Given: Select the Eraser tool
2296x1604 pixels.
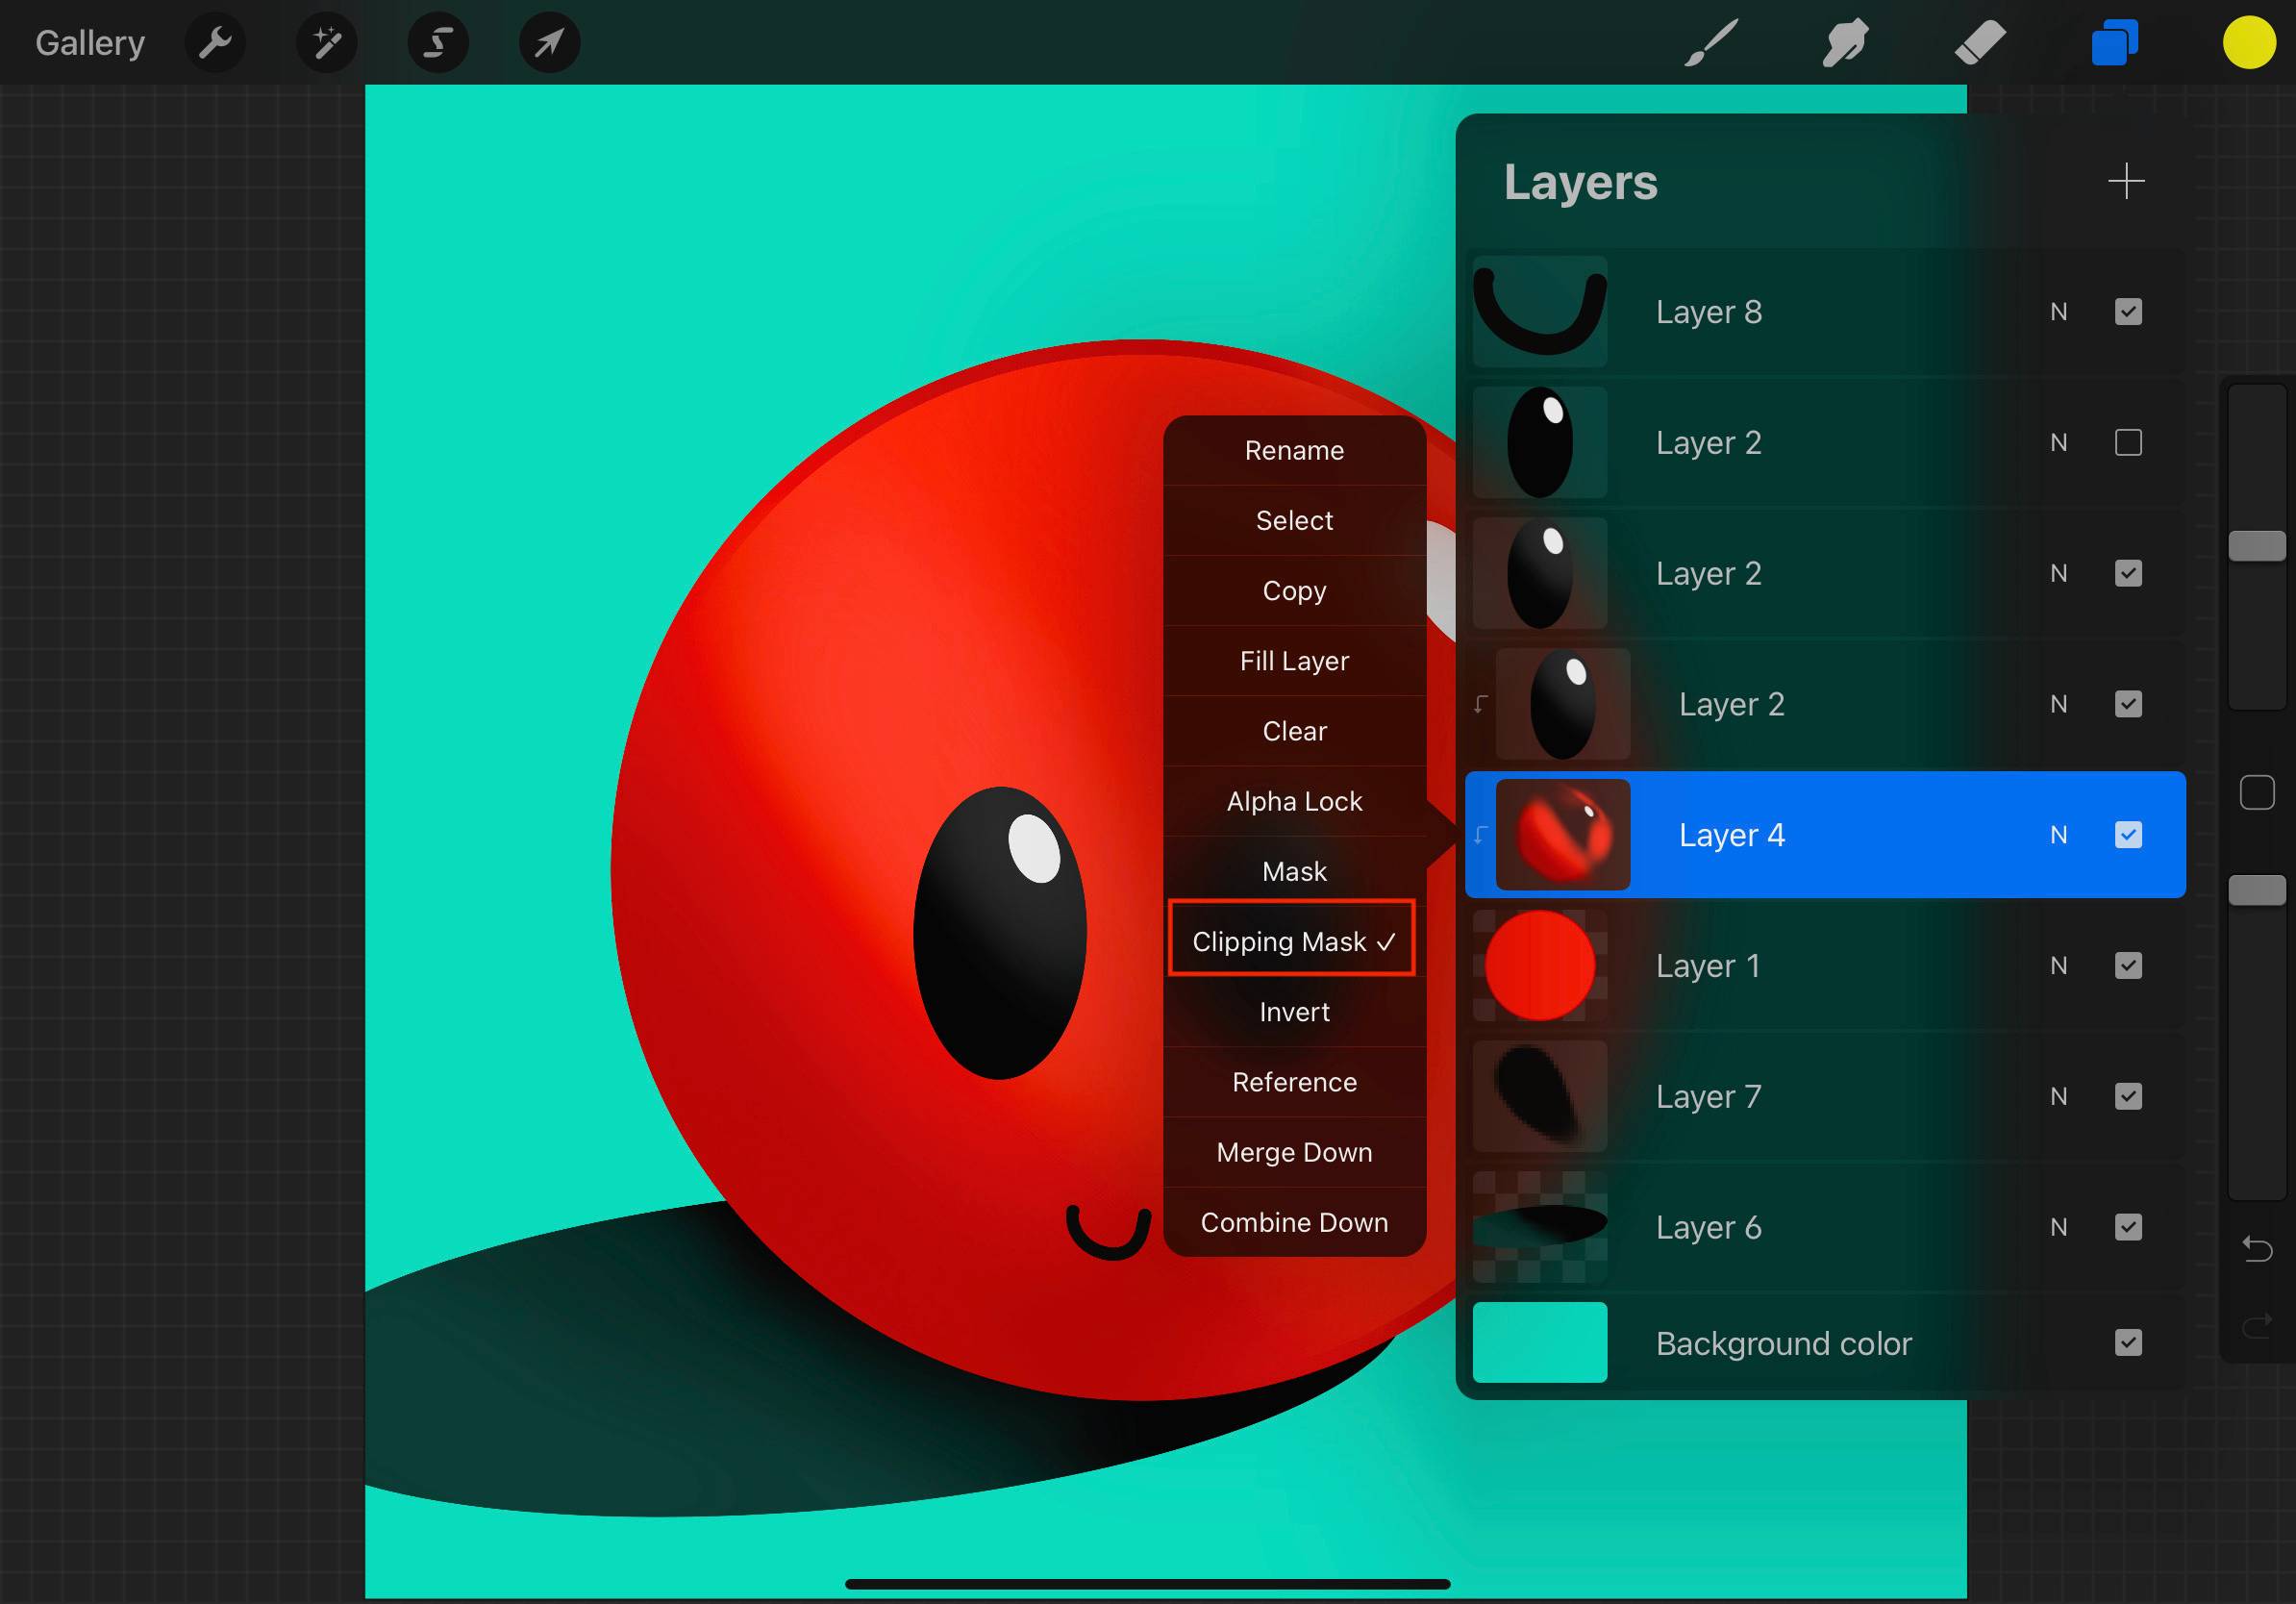Looking at the screenshot, I should tap(1979, 43).
